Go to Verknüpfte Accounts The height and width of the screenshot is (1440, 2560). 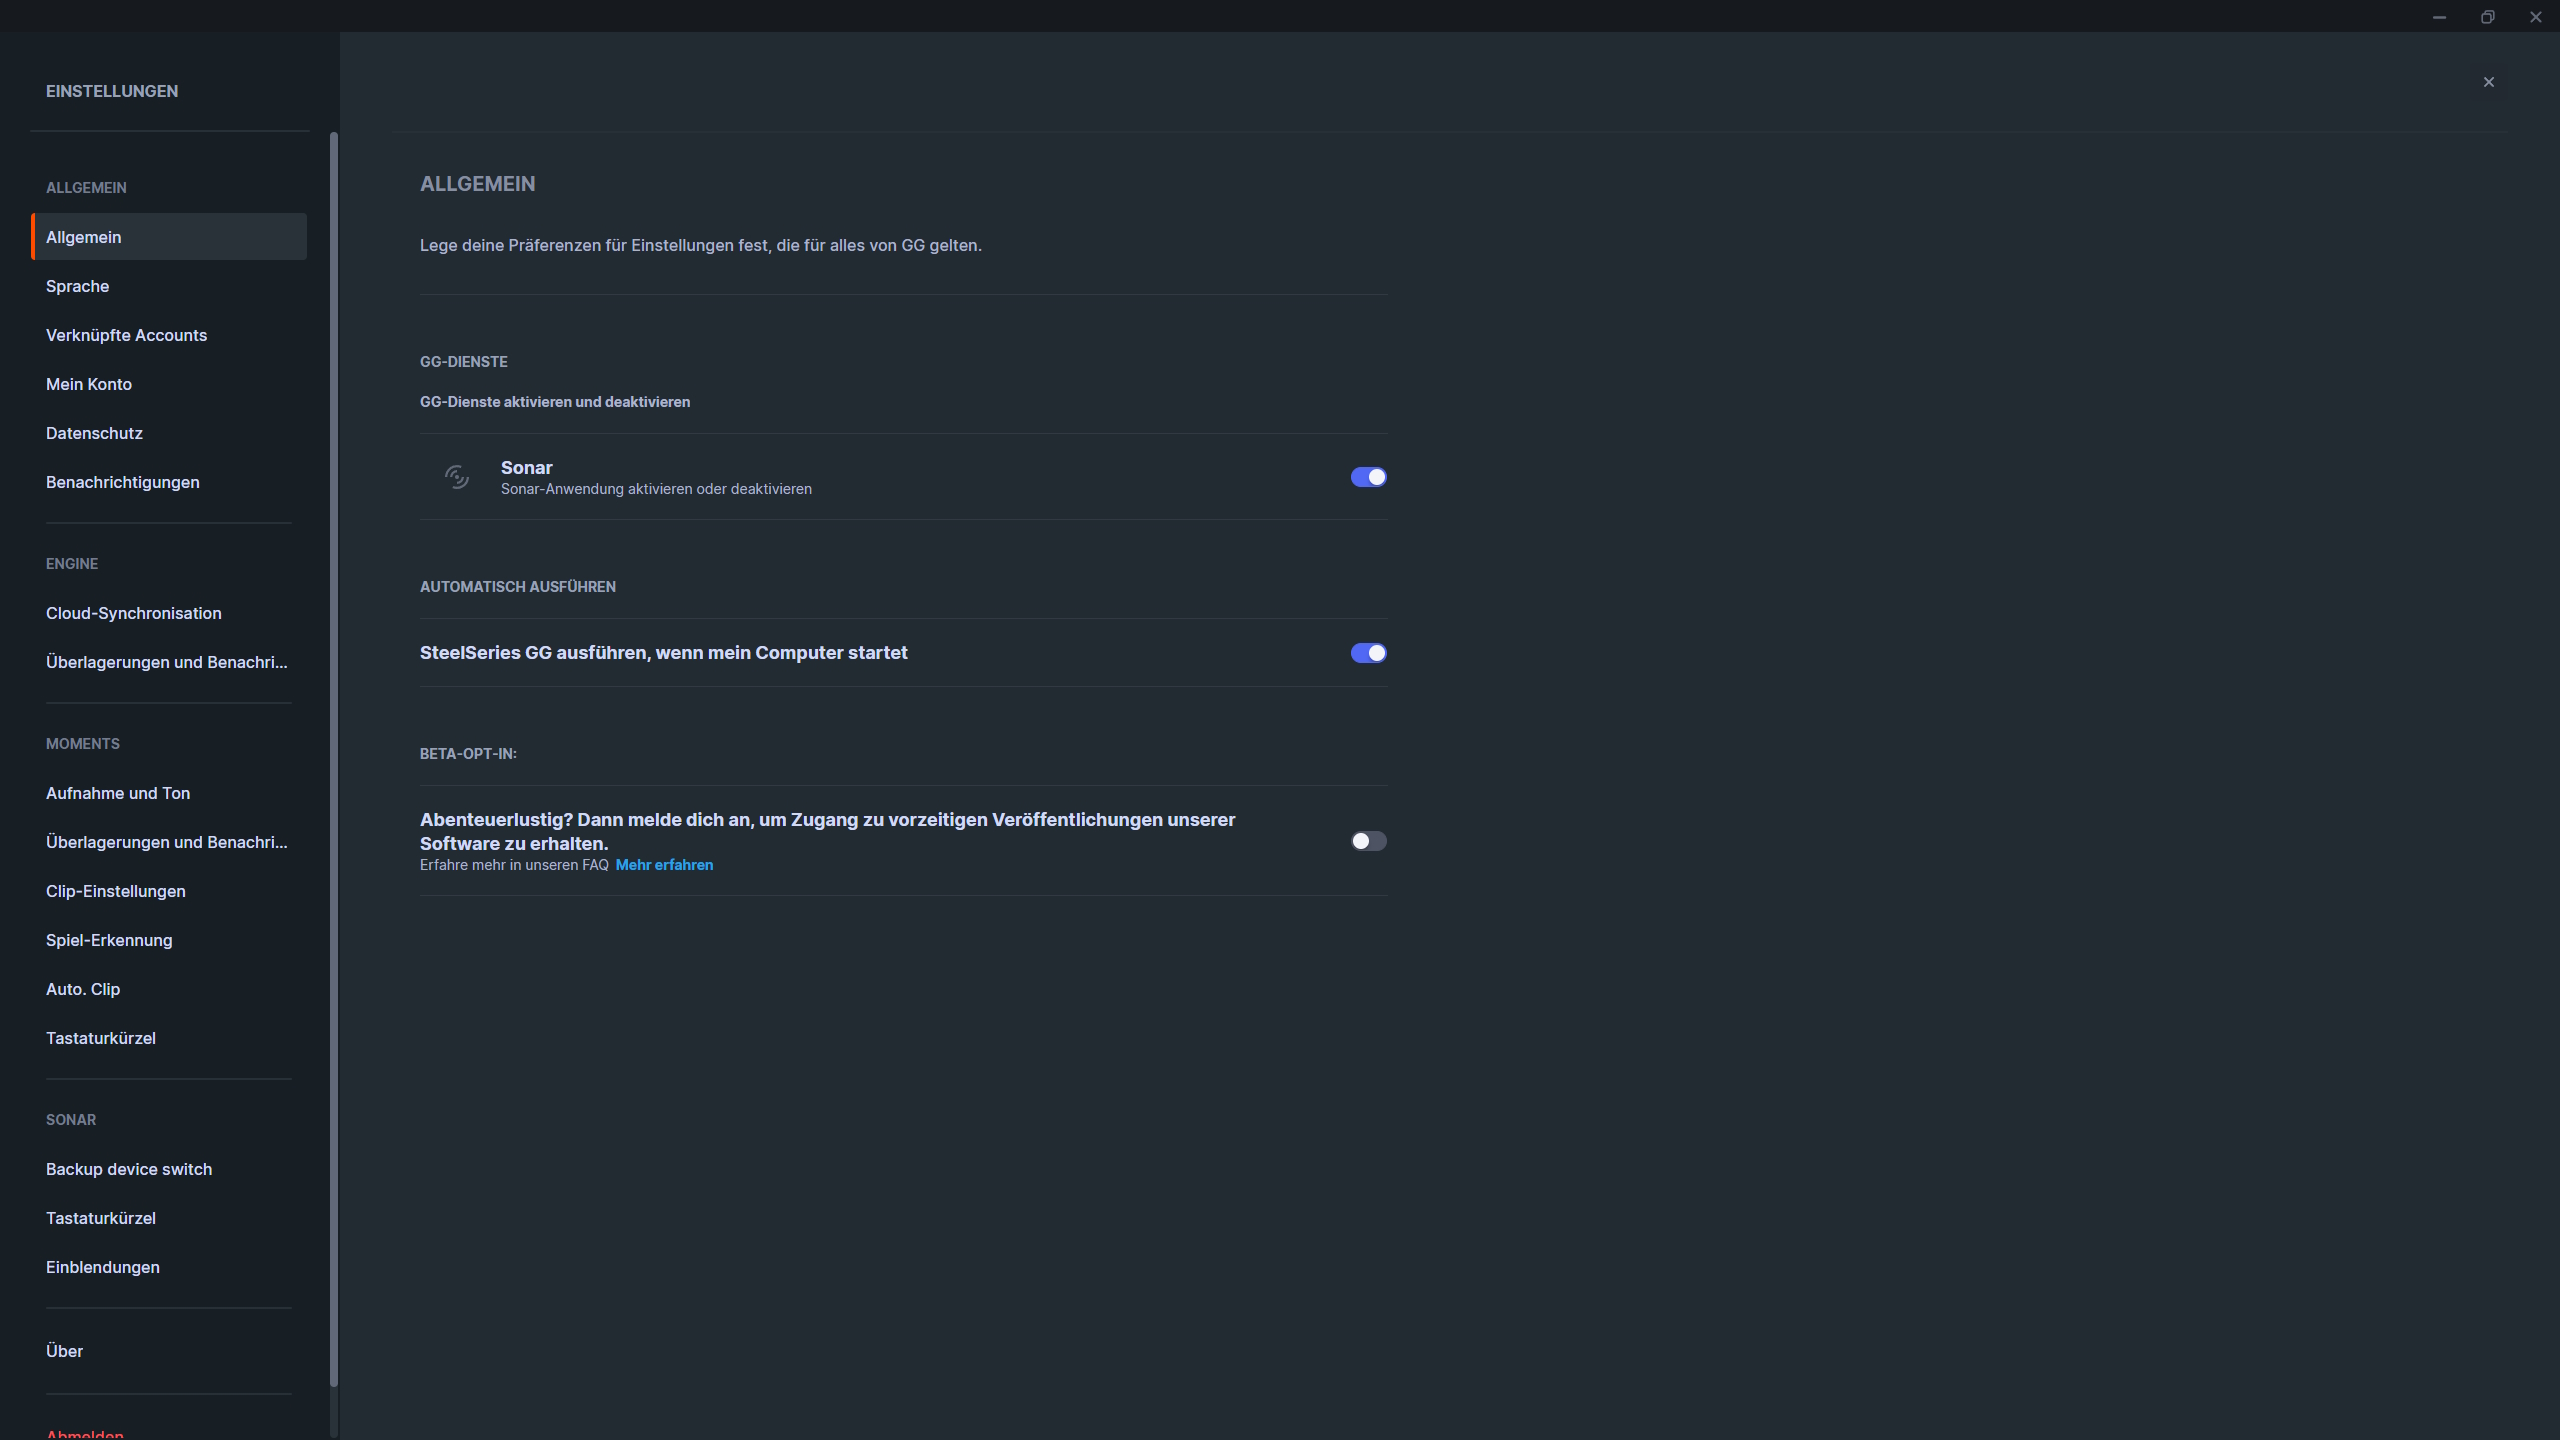[126, 335]
